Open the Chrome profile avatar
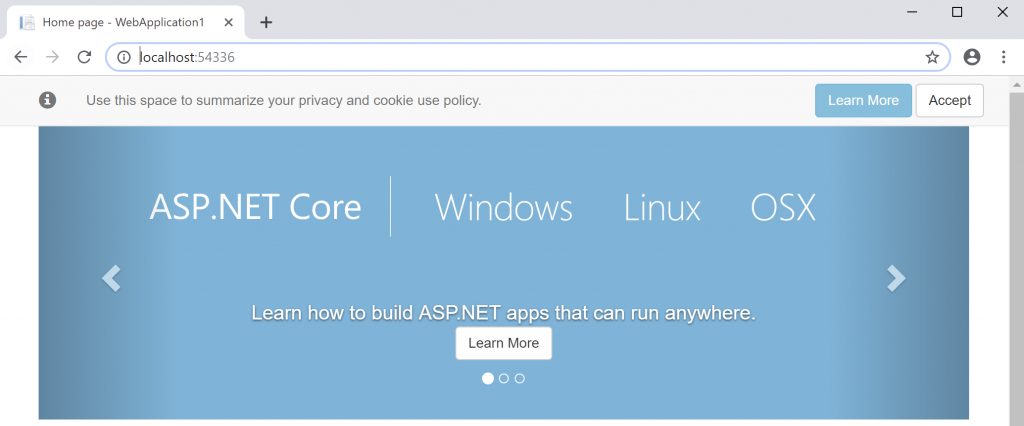 coord(972,57)
